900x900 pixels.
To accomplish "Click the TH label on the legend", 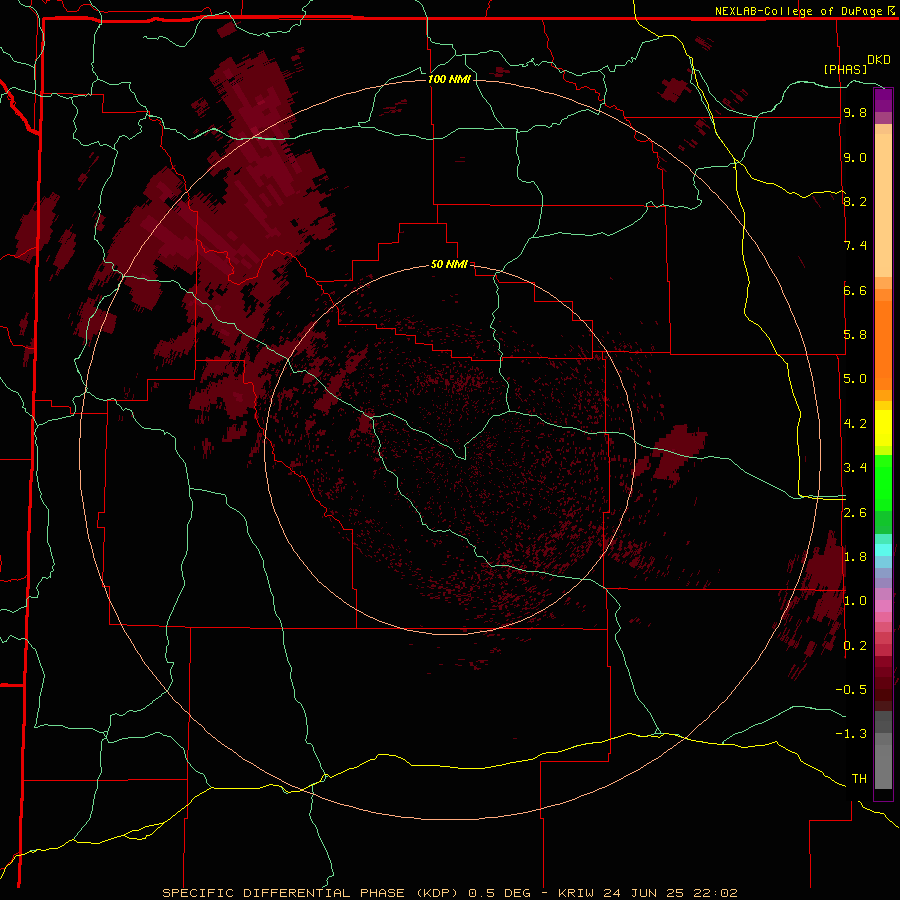I will point(859,779).
